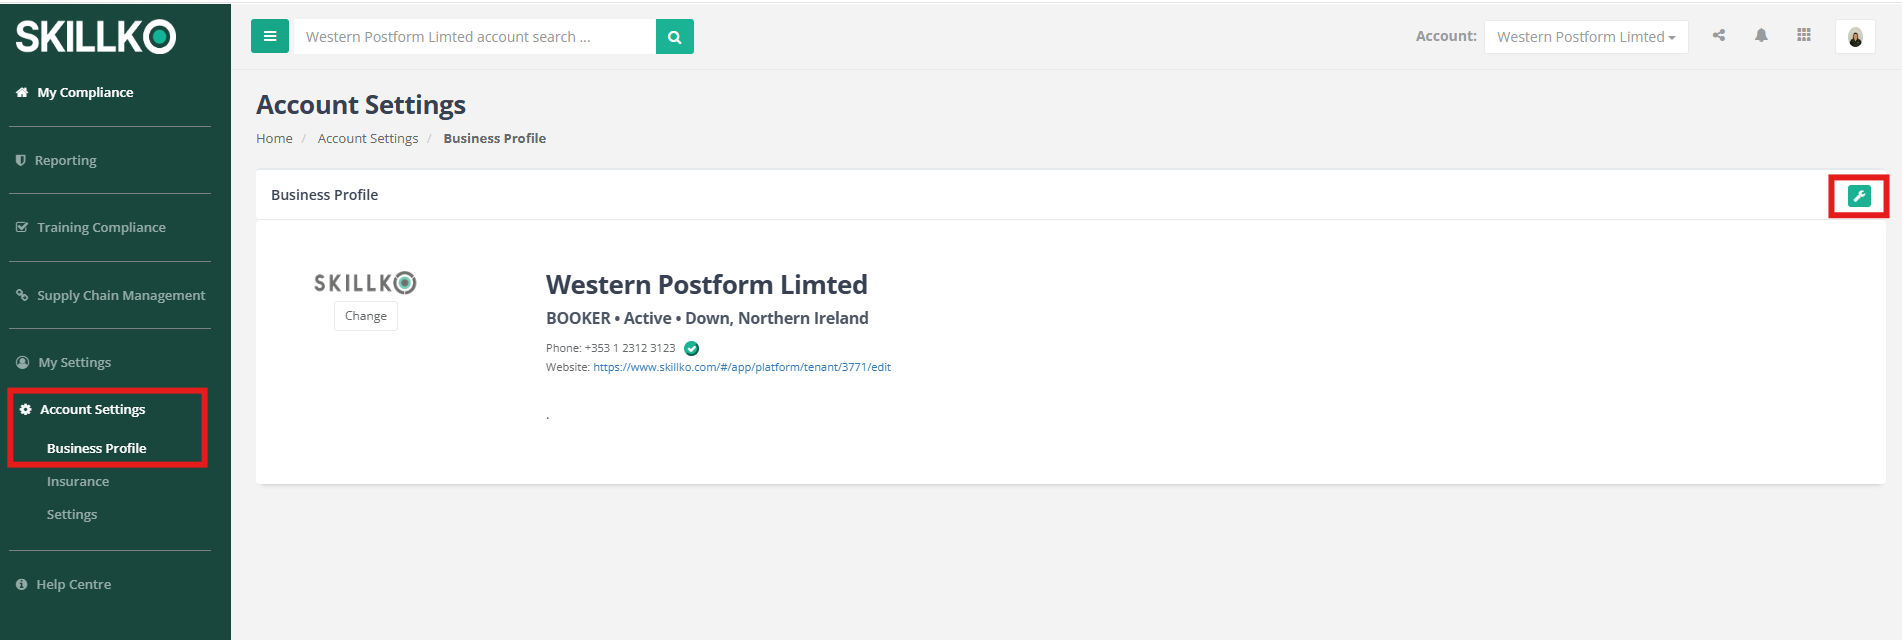Expand My Settings in the sidebar
Screen dimensions: 1902x640
pos(74,363)
